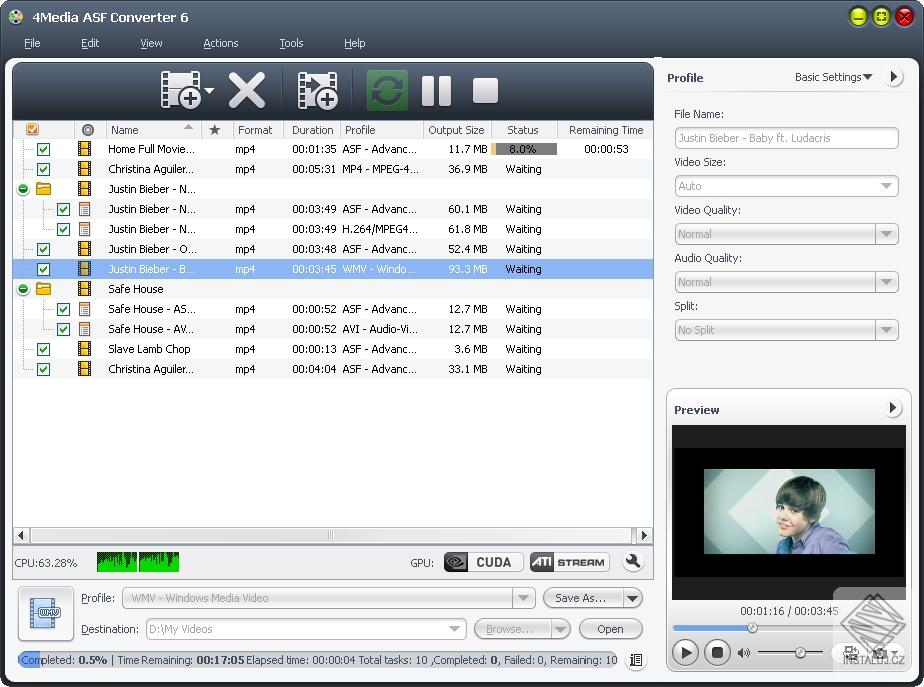Viewport: 924px width, 687px height.
Task: Uncheck the Home Full Movie checkbox
Action: (44, 149)
